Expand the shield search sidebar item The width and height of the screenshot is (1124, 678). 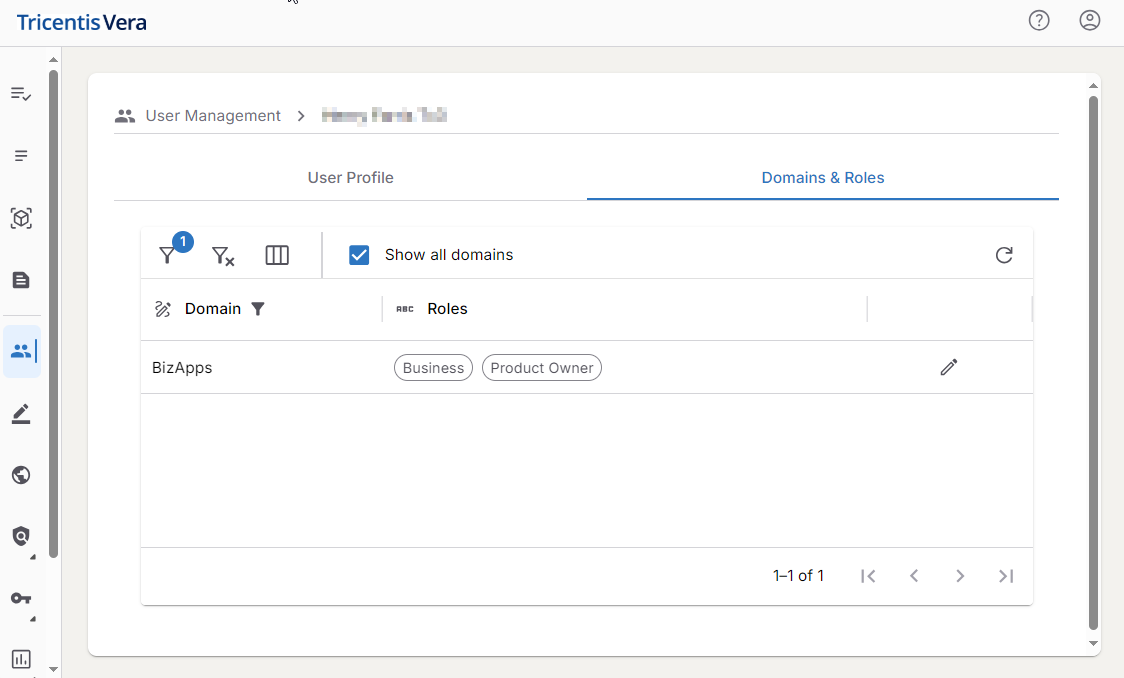pos(21,537)
